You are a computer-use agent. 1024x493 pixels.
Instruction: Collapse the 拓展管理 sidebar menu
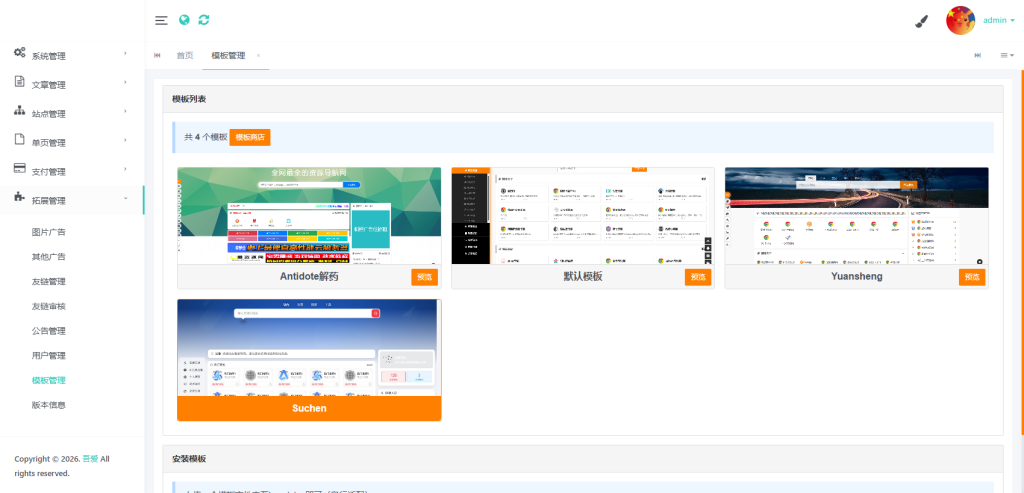[72, 200]
